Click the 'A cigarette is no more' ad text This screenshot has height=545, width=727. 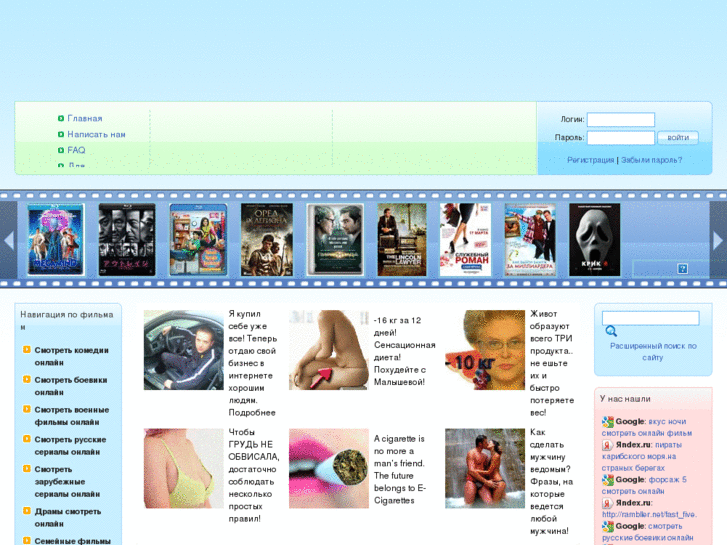400,469
